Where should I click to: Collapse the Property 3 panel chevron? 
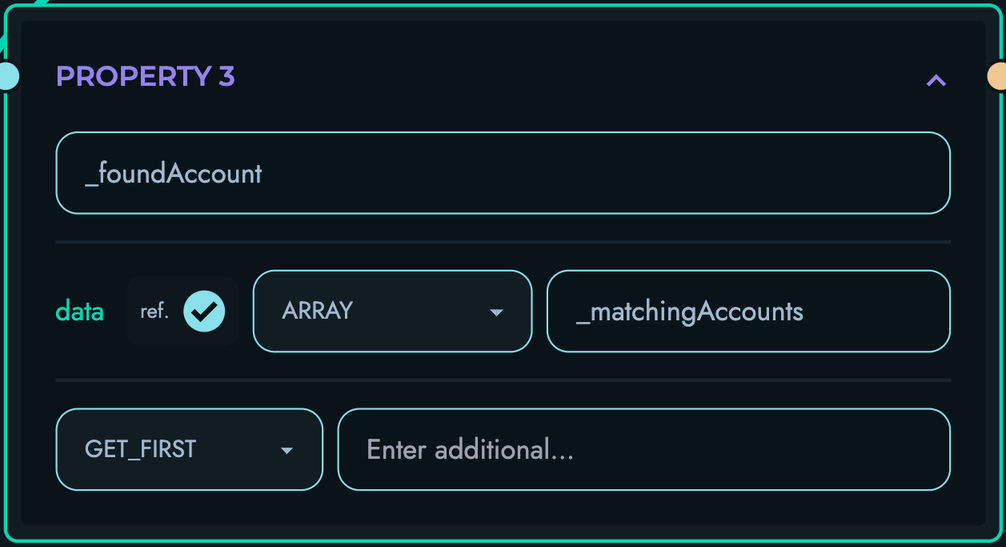tap(936, 80)
